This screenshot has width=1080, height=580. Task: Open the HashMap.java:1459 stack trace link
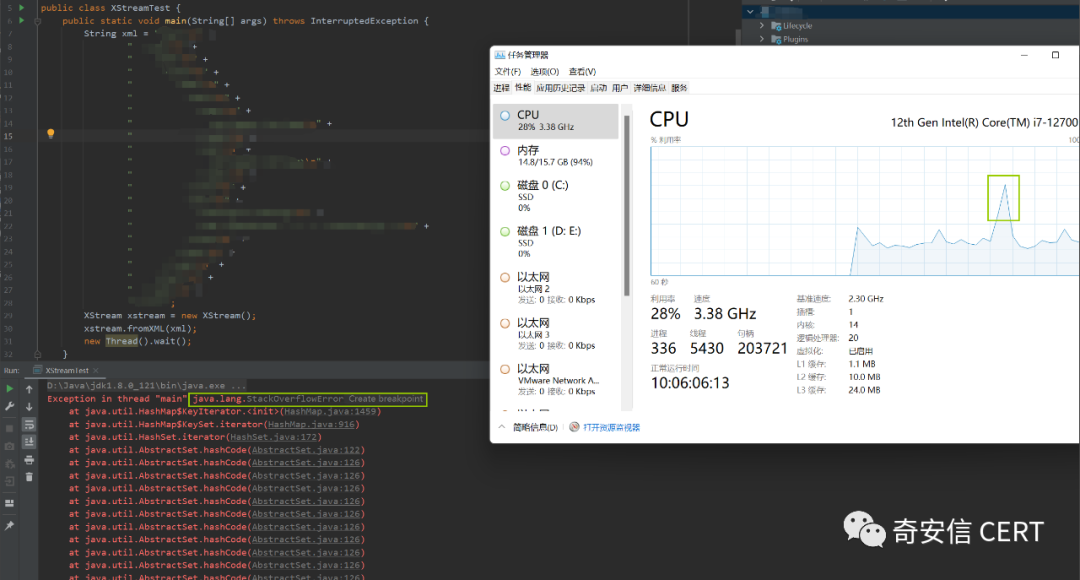coord(330,411)
